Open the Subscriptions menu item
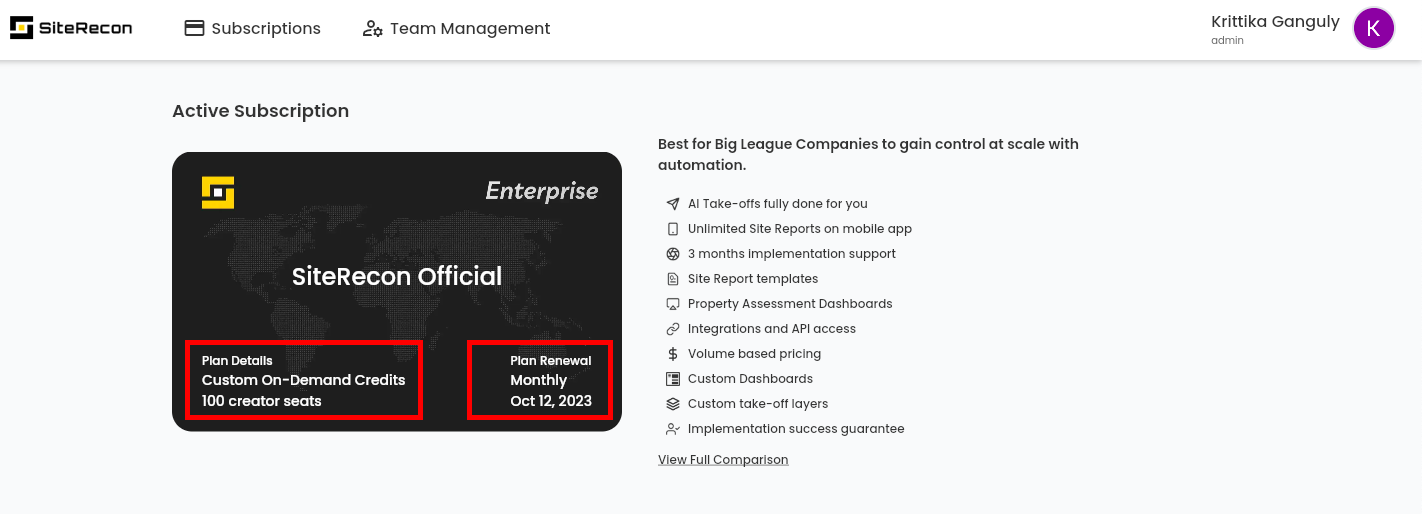This screenshot has height=514, width=1422. tap(253, 28)
